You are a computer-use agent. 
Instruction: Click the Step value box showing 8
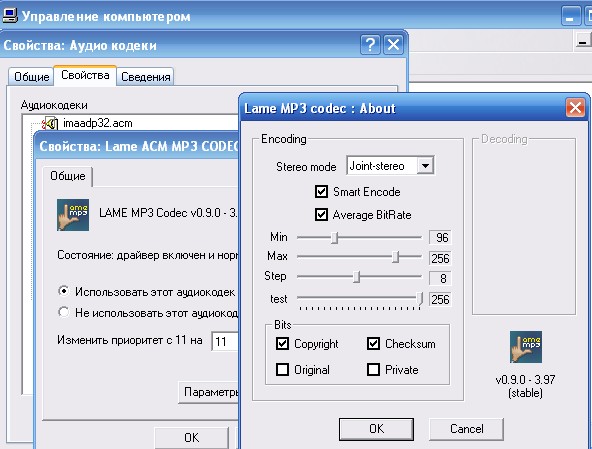coord(440,279)
